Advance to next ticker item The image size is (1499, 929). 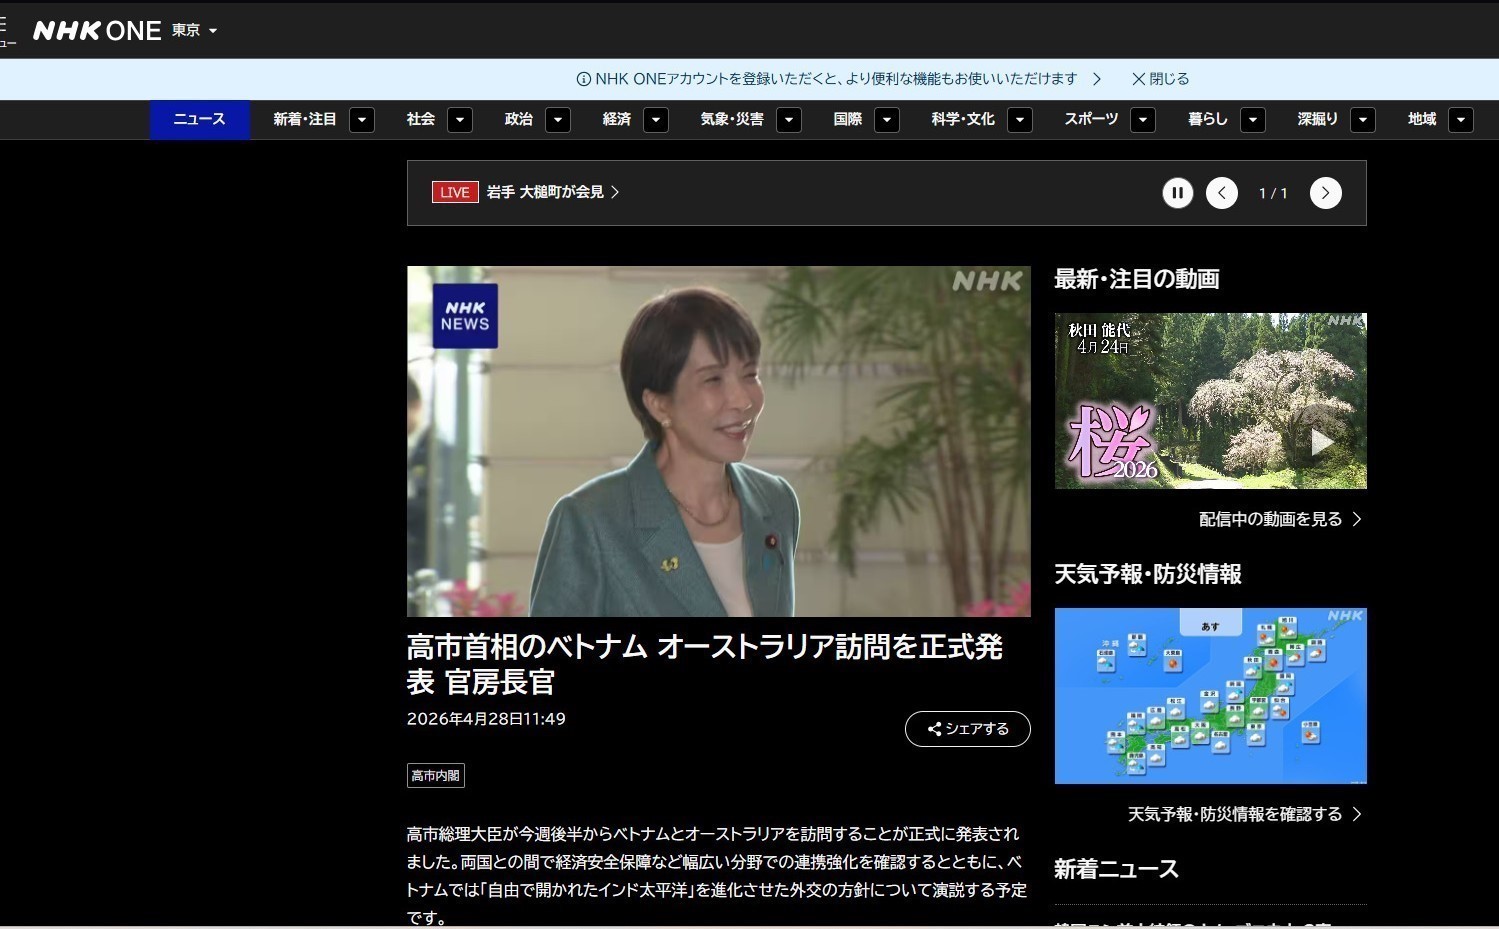click(x=1325, y=193)
